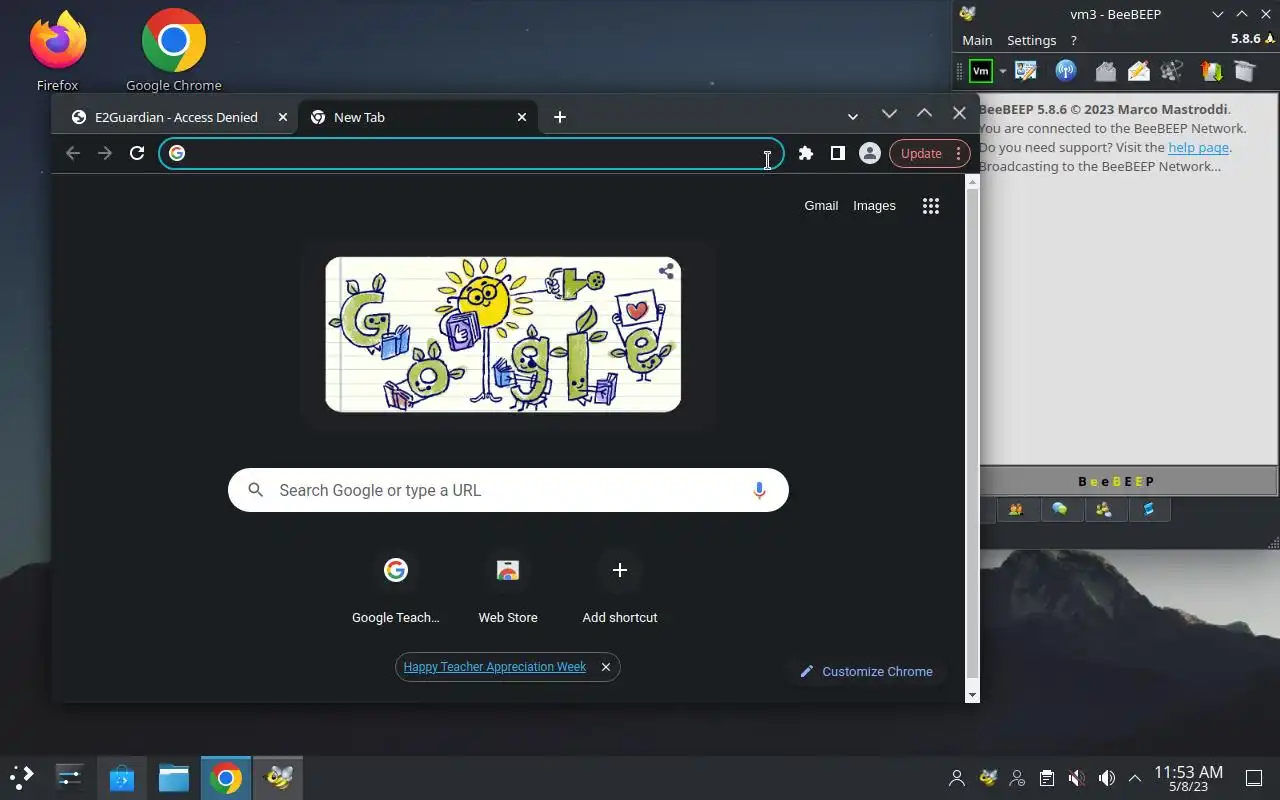Start voice search with microphone icon
This screenshot has height=800, width=1280.
[759, 490]
